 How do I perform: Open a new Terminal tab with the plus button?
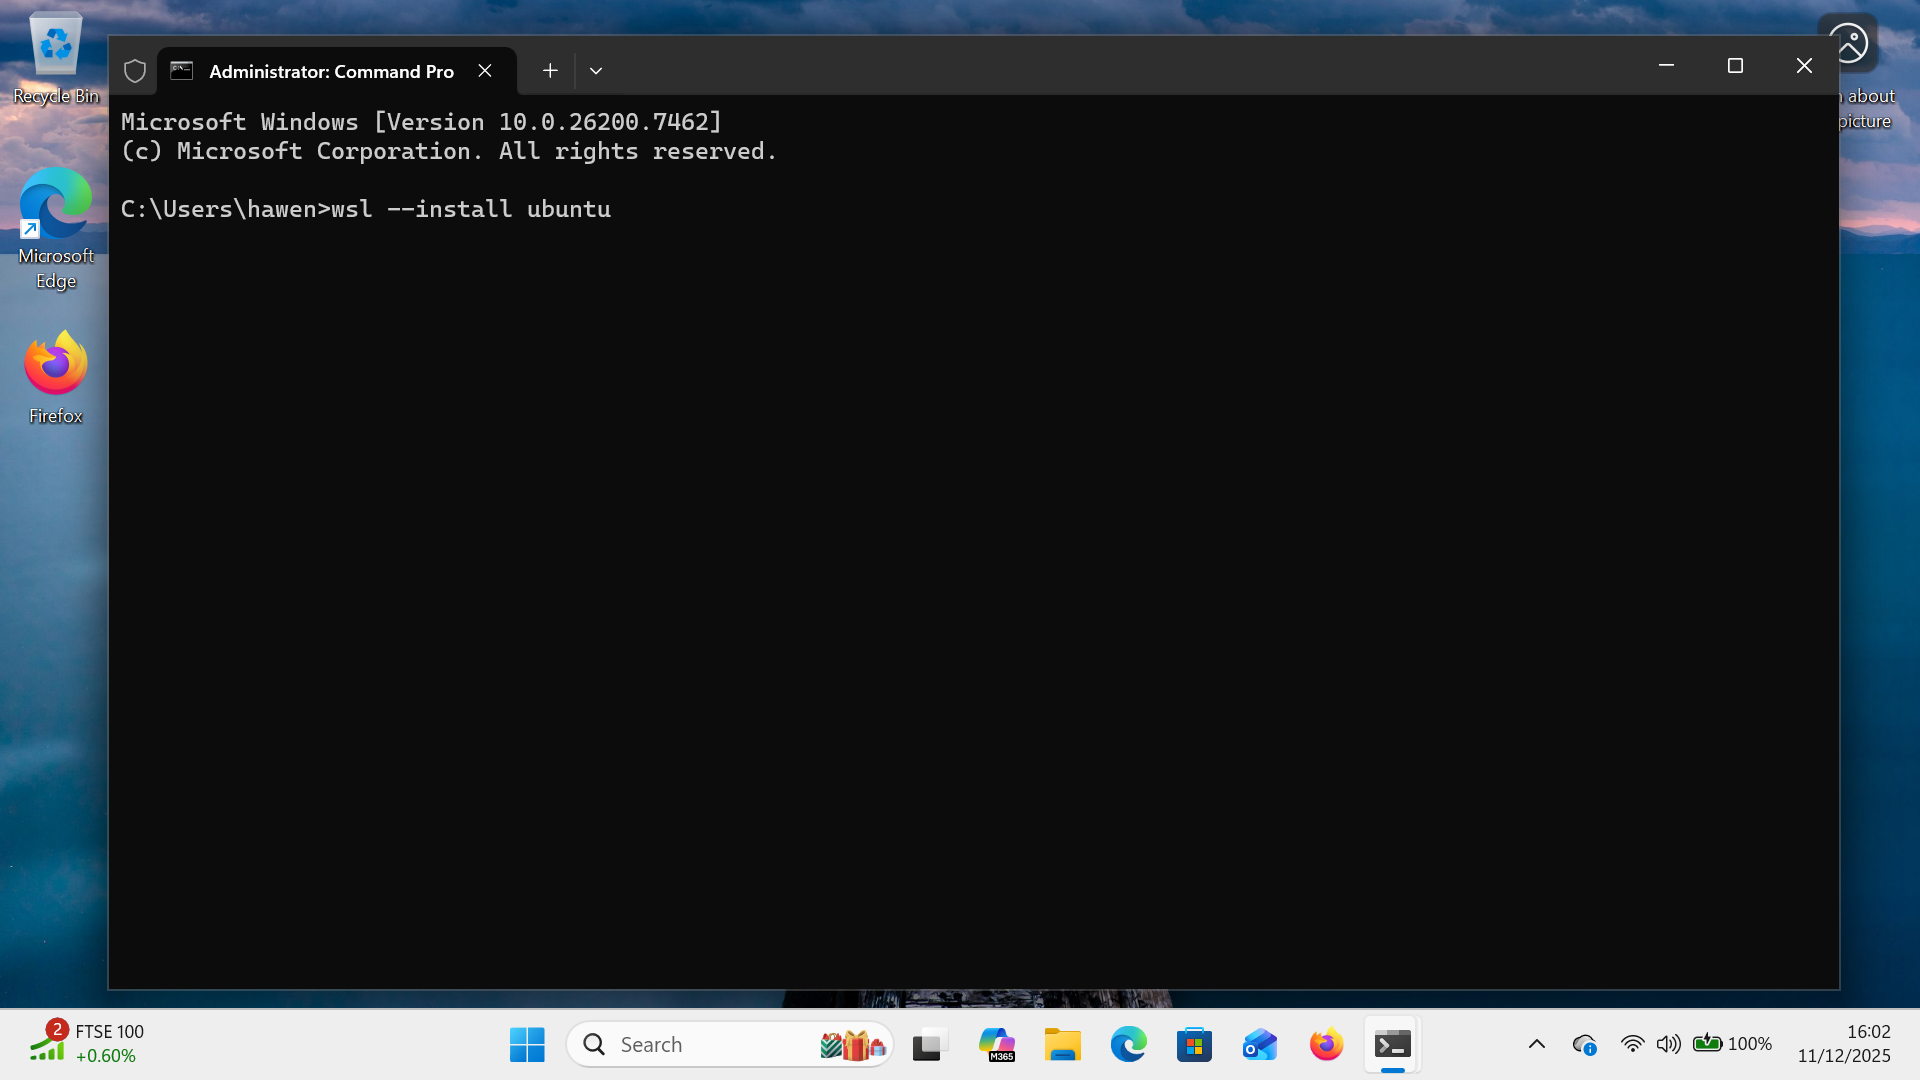pos(549,70)
